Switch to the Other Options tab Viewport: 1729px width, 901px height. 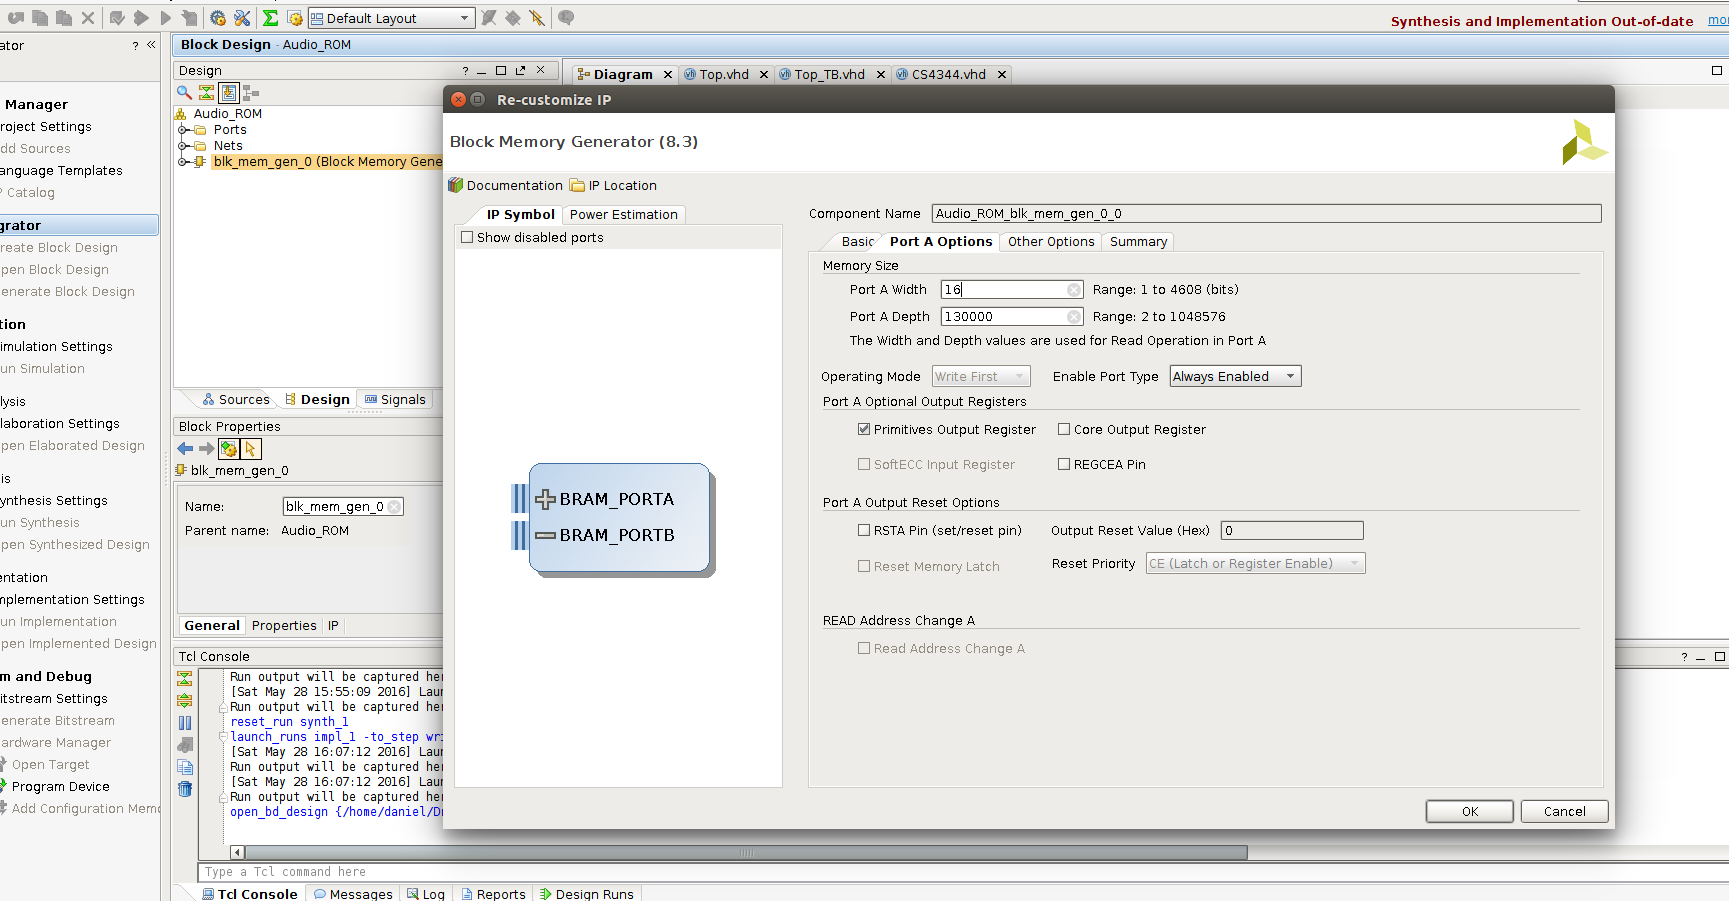(x=1051, y=242)
